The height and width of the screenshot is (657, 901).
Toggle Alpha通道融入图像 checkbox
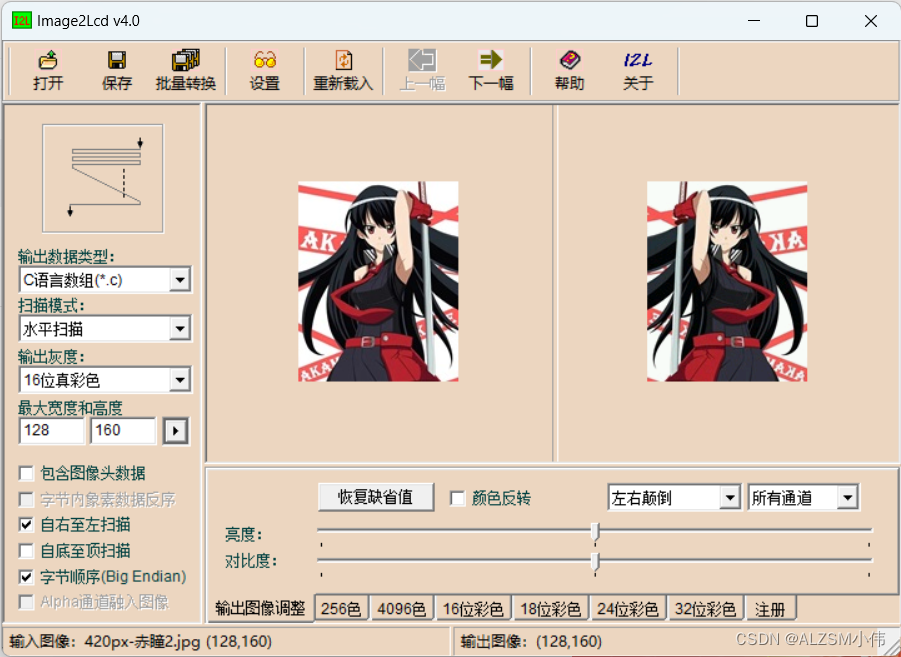pyautogui.click(x=26, y=602)
